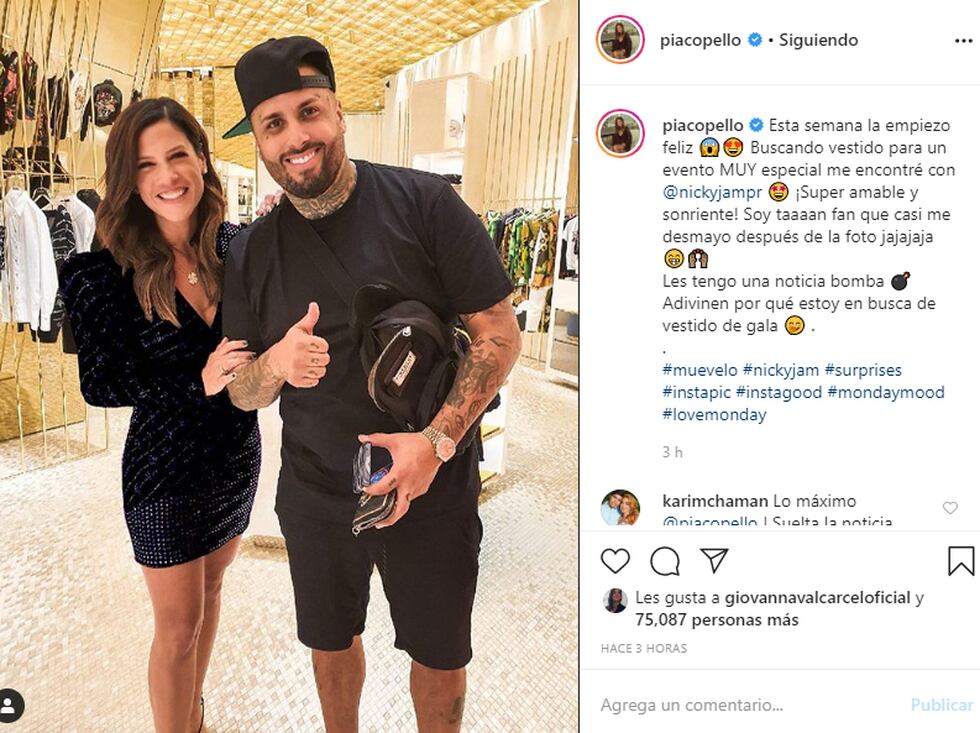980x733 pixels.
Task: Click tagged people icon on photo
Action: (10, 706)
